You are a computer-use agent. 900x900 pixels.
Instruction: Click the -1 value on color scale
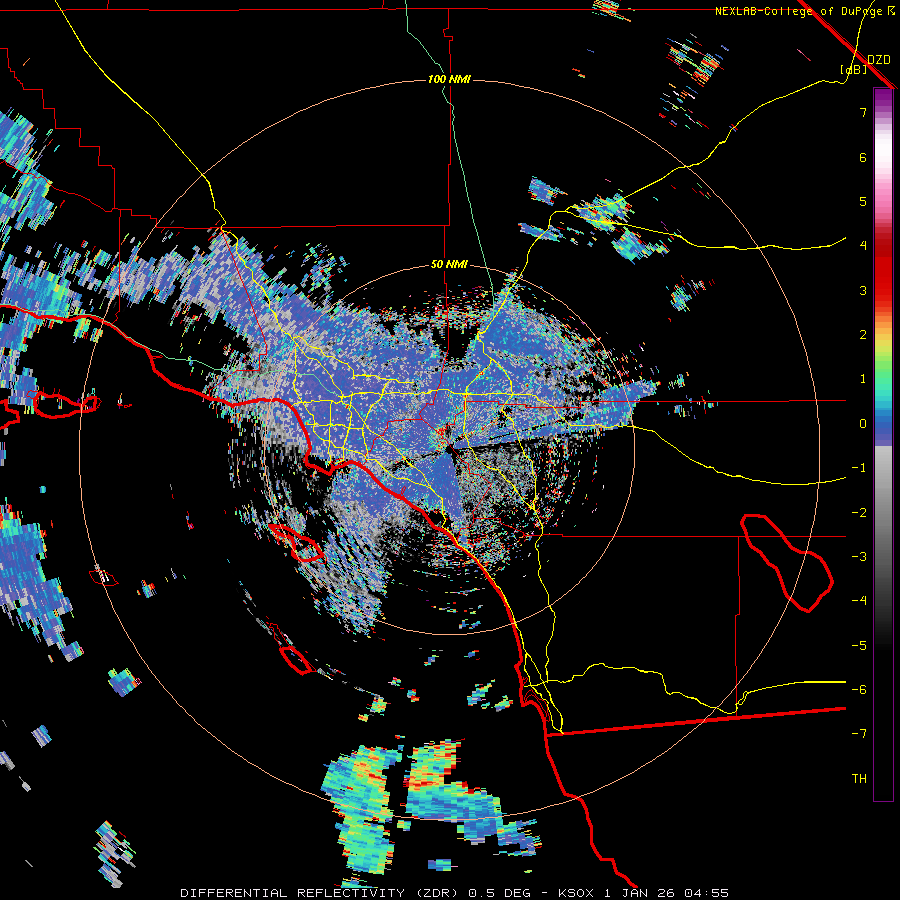coord(859,468)
